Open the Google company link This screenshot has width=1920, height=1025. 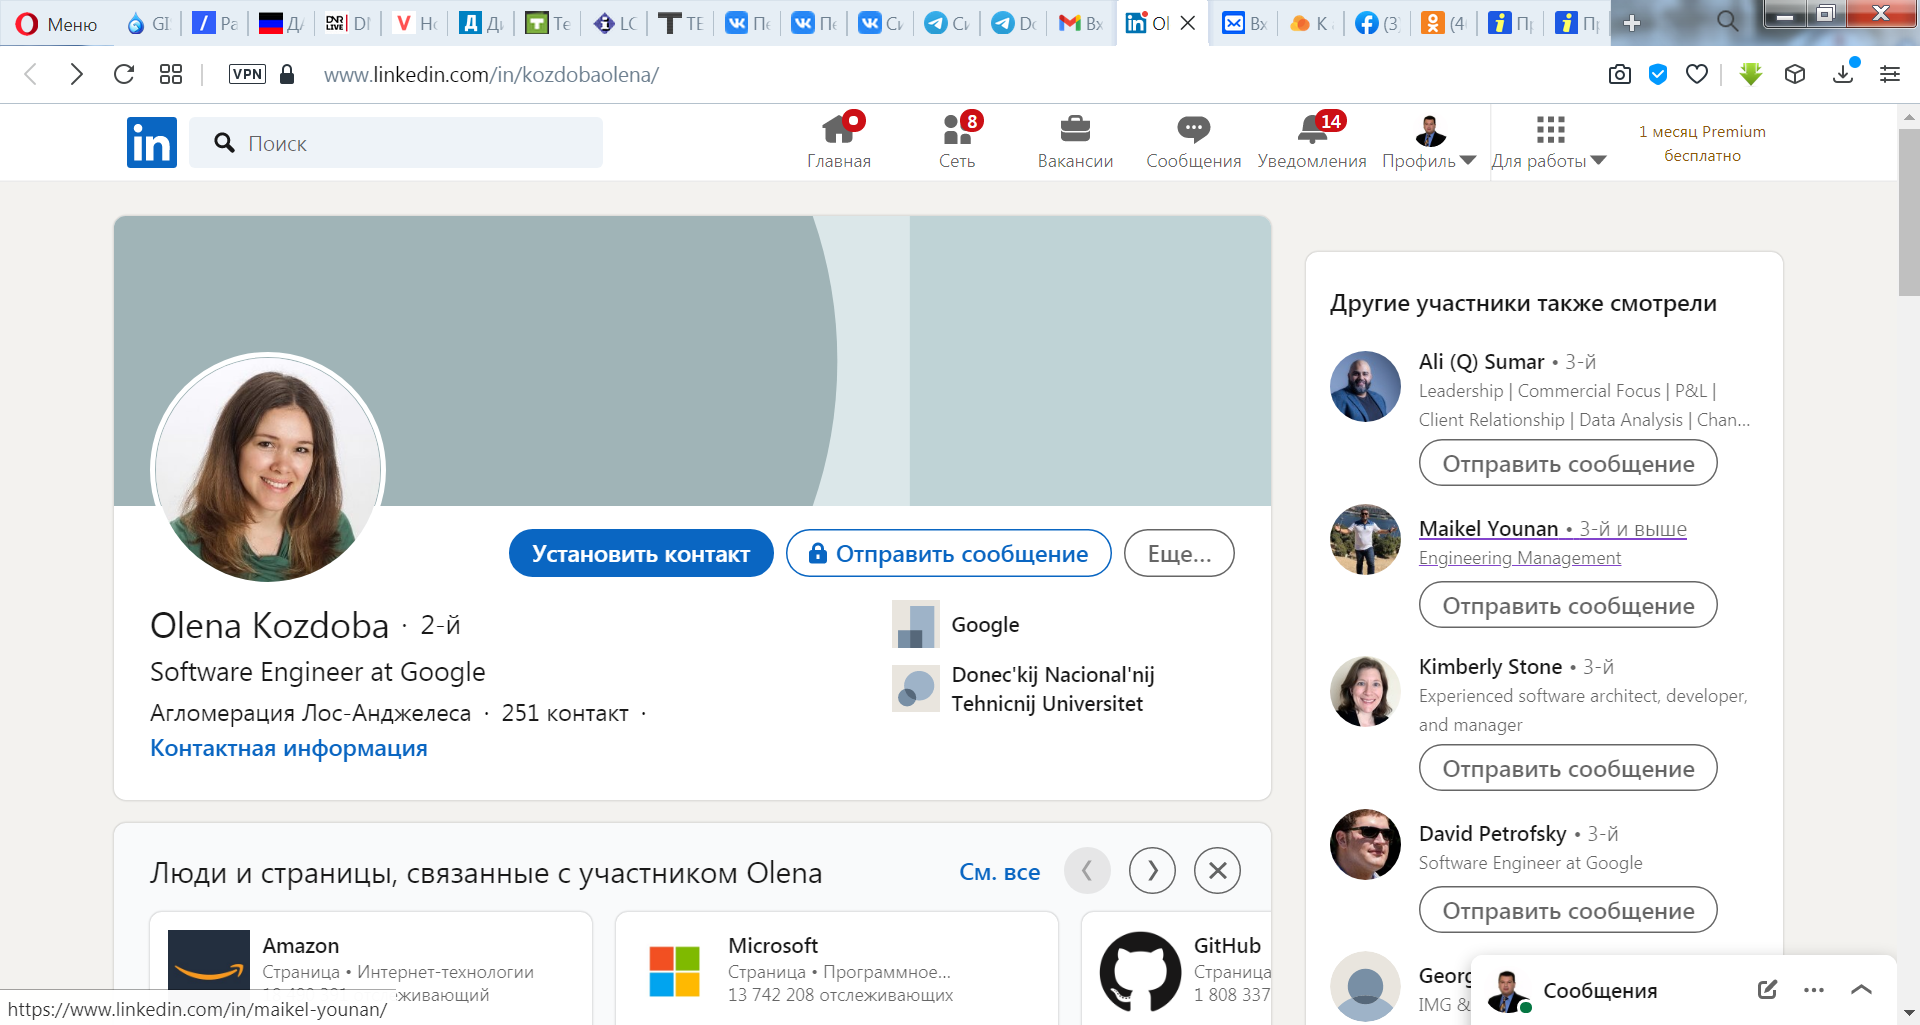tap(956, 624)
